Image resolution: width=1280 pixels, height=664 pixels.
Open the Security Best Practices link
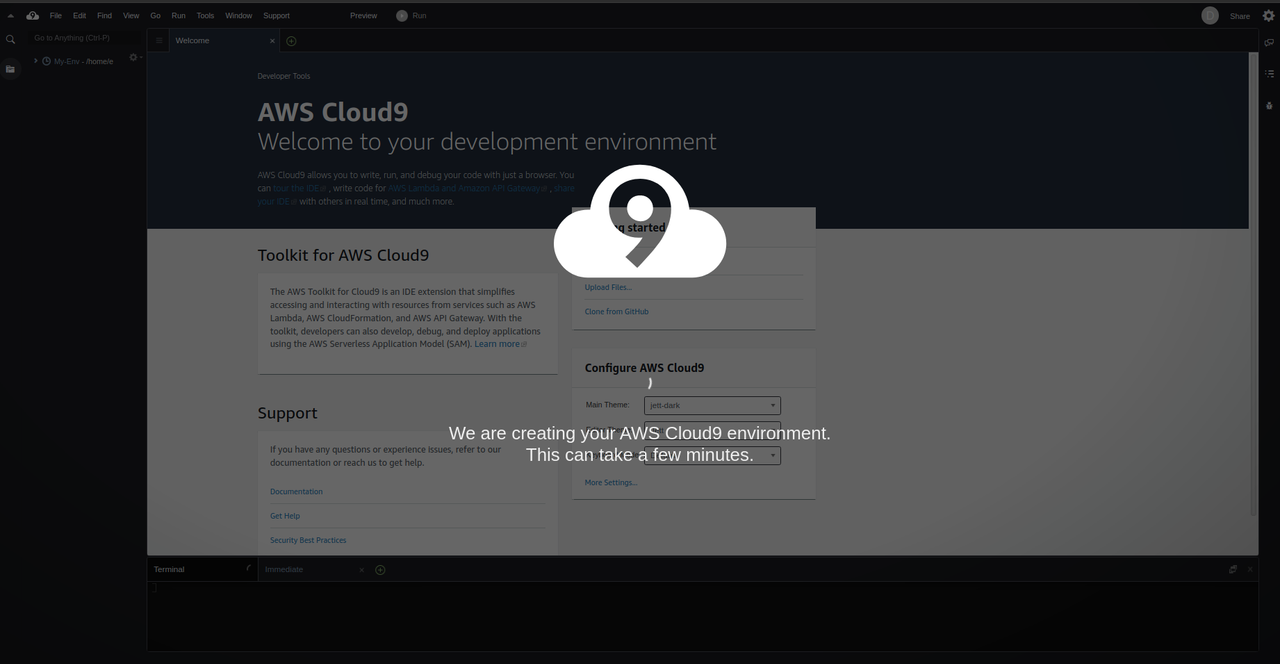click(x=308, y=540)
